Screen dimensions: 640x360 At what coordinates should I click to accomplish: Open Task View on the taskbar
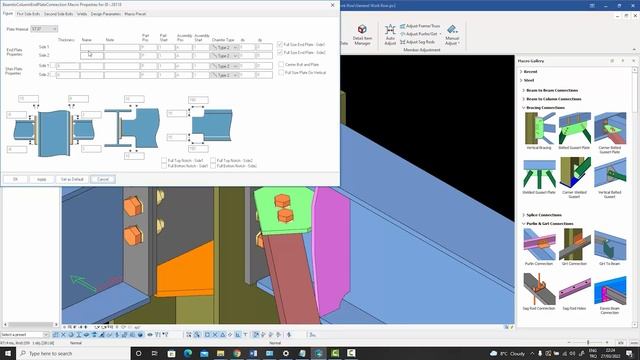(x=155, y=353)
